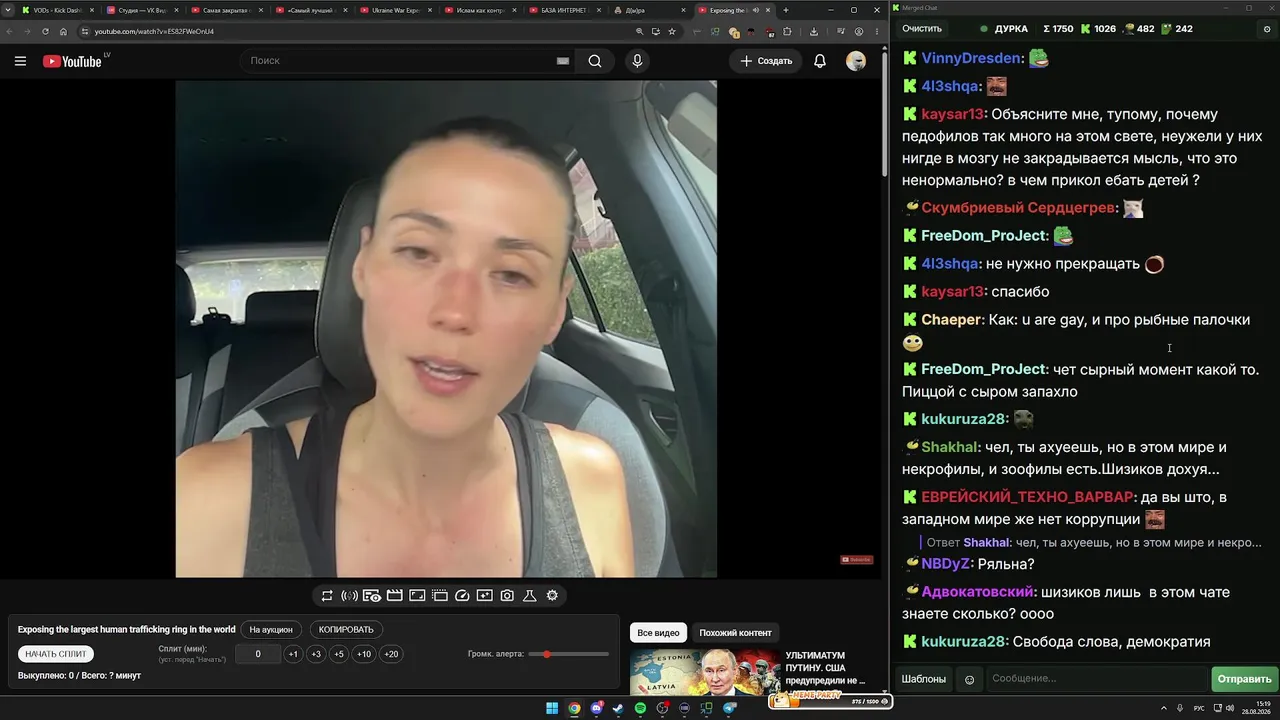Viewport: 1280px width, 720px height.
Task: Open Telegram from the taskbar
Action: [729, 709]
